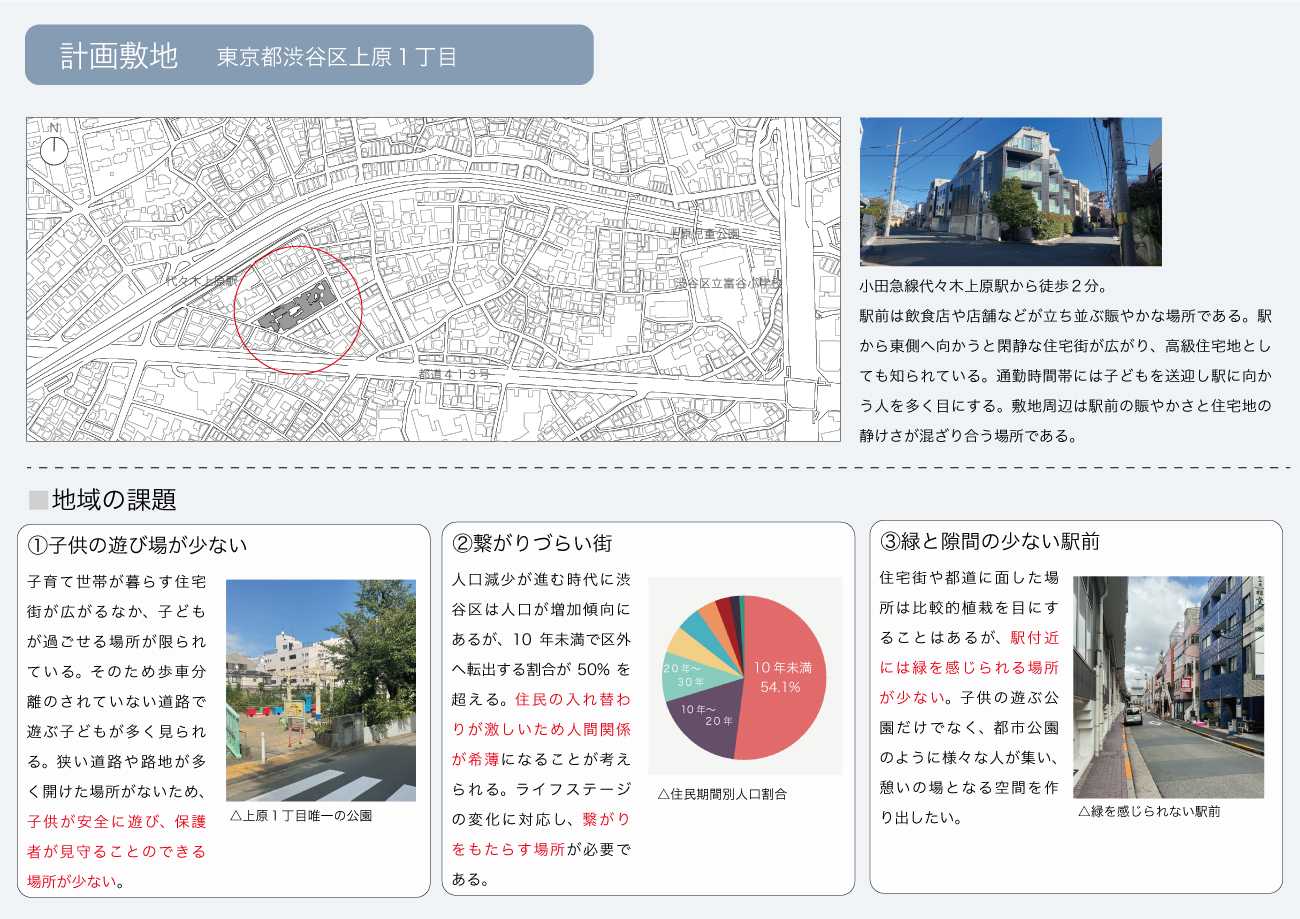The width and height of the screenshot is (1300, 919).
Task: Click the 都道４１３号 road label on the map
Action: pyautogui.click(x=455, y=373)
